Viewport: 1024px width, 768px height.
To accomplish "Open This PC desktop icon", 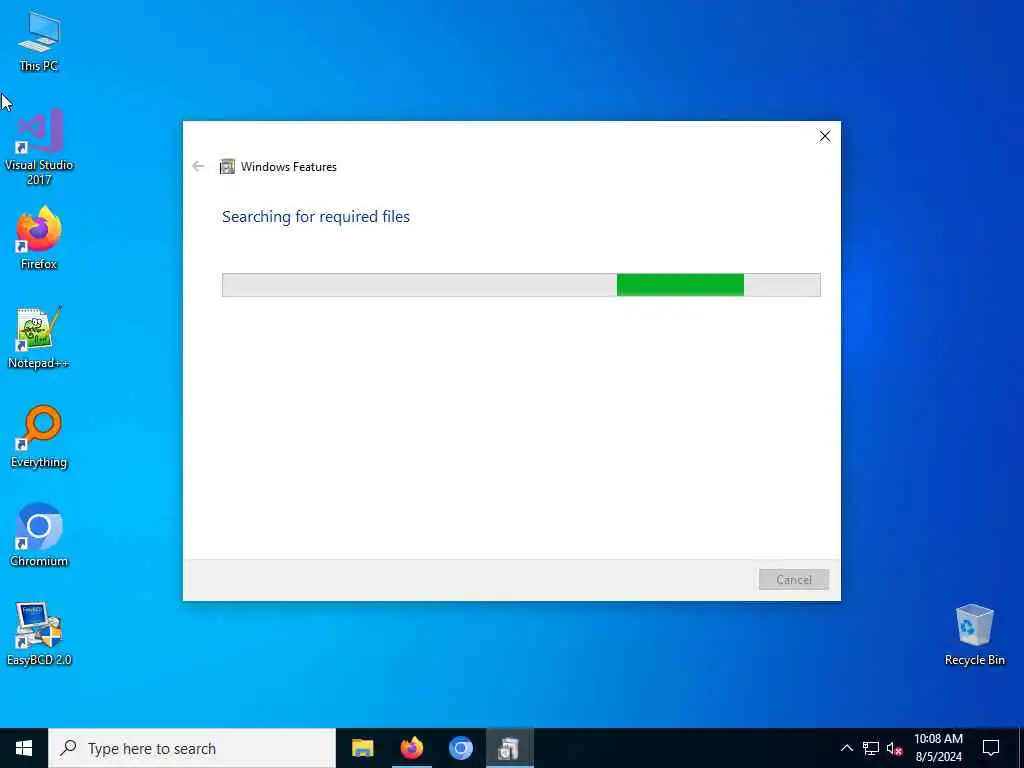I will pos(39,42).
